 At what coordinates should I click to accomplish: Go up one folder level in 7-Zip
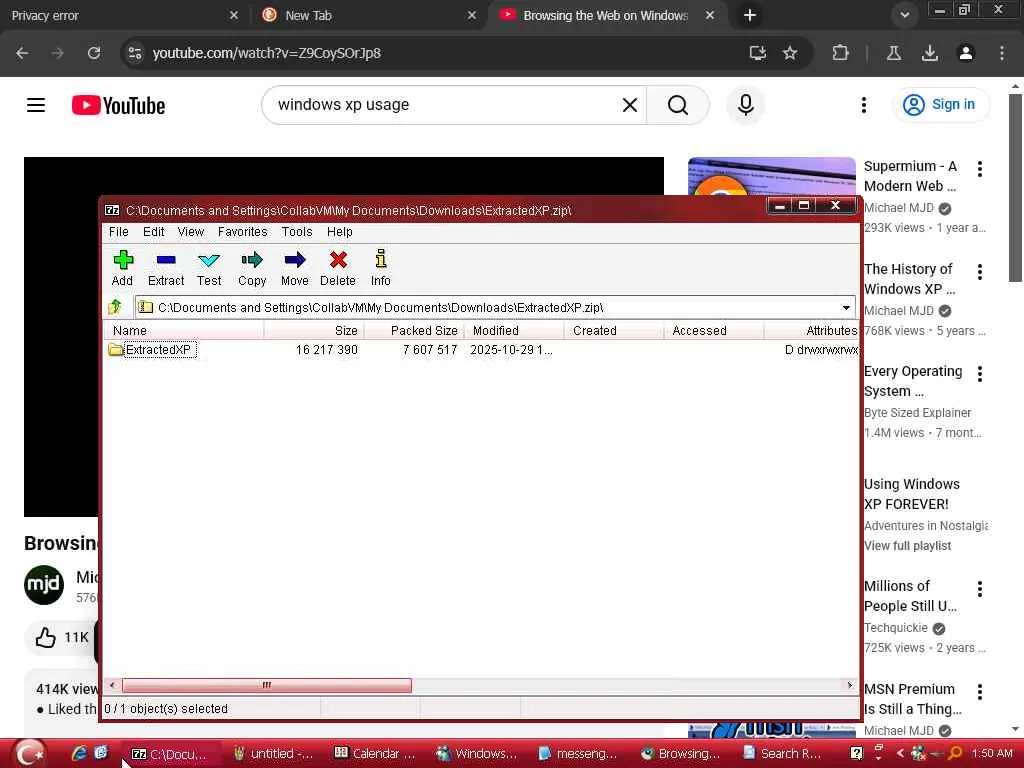[115, 307]
